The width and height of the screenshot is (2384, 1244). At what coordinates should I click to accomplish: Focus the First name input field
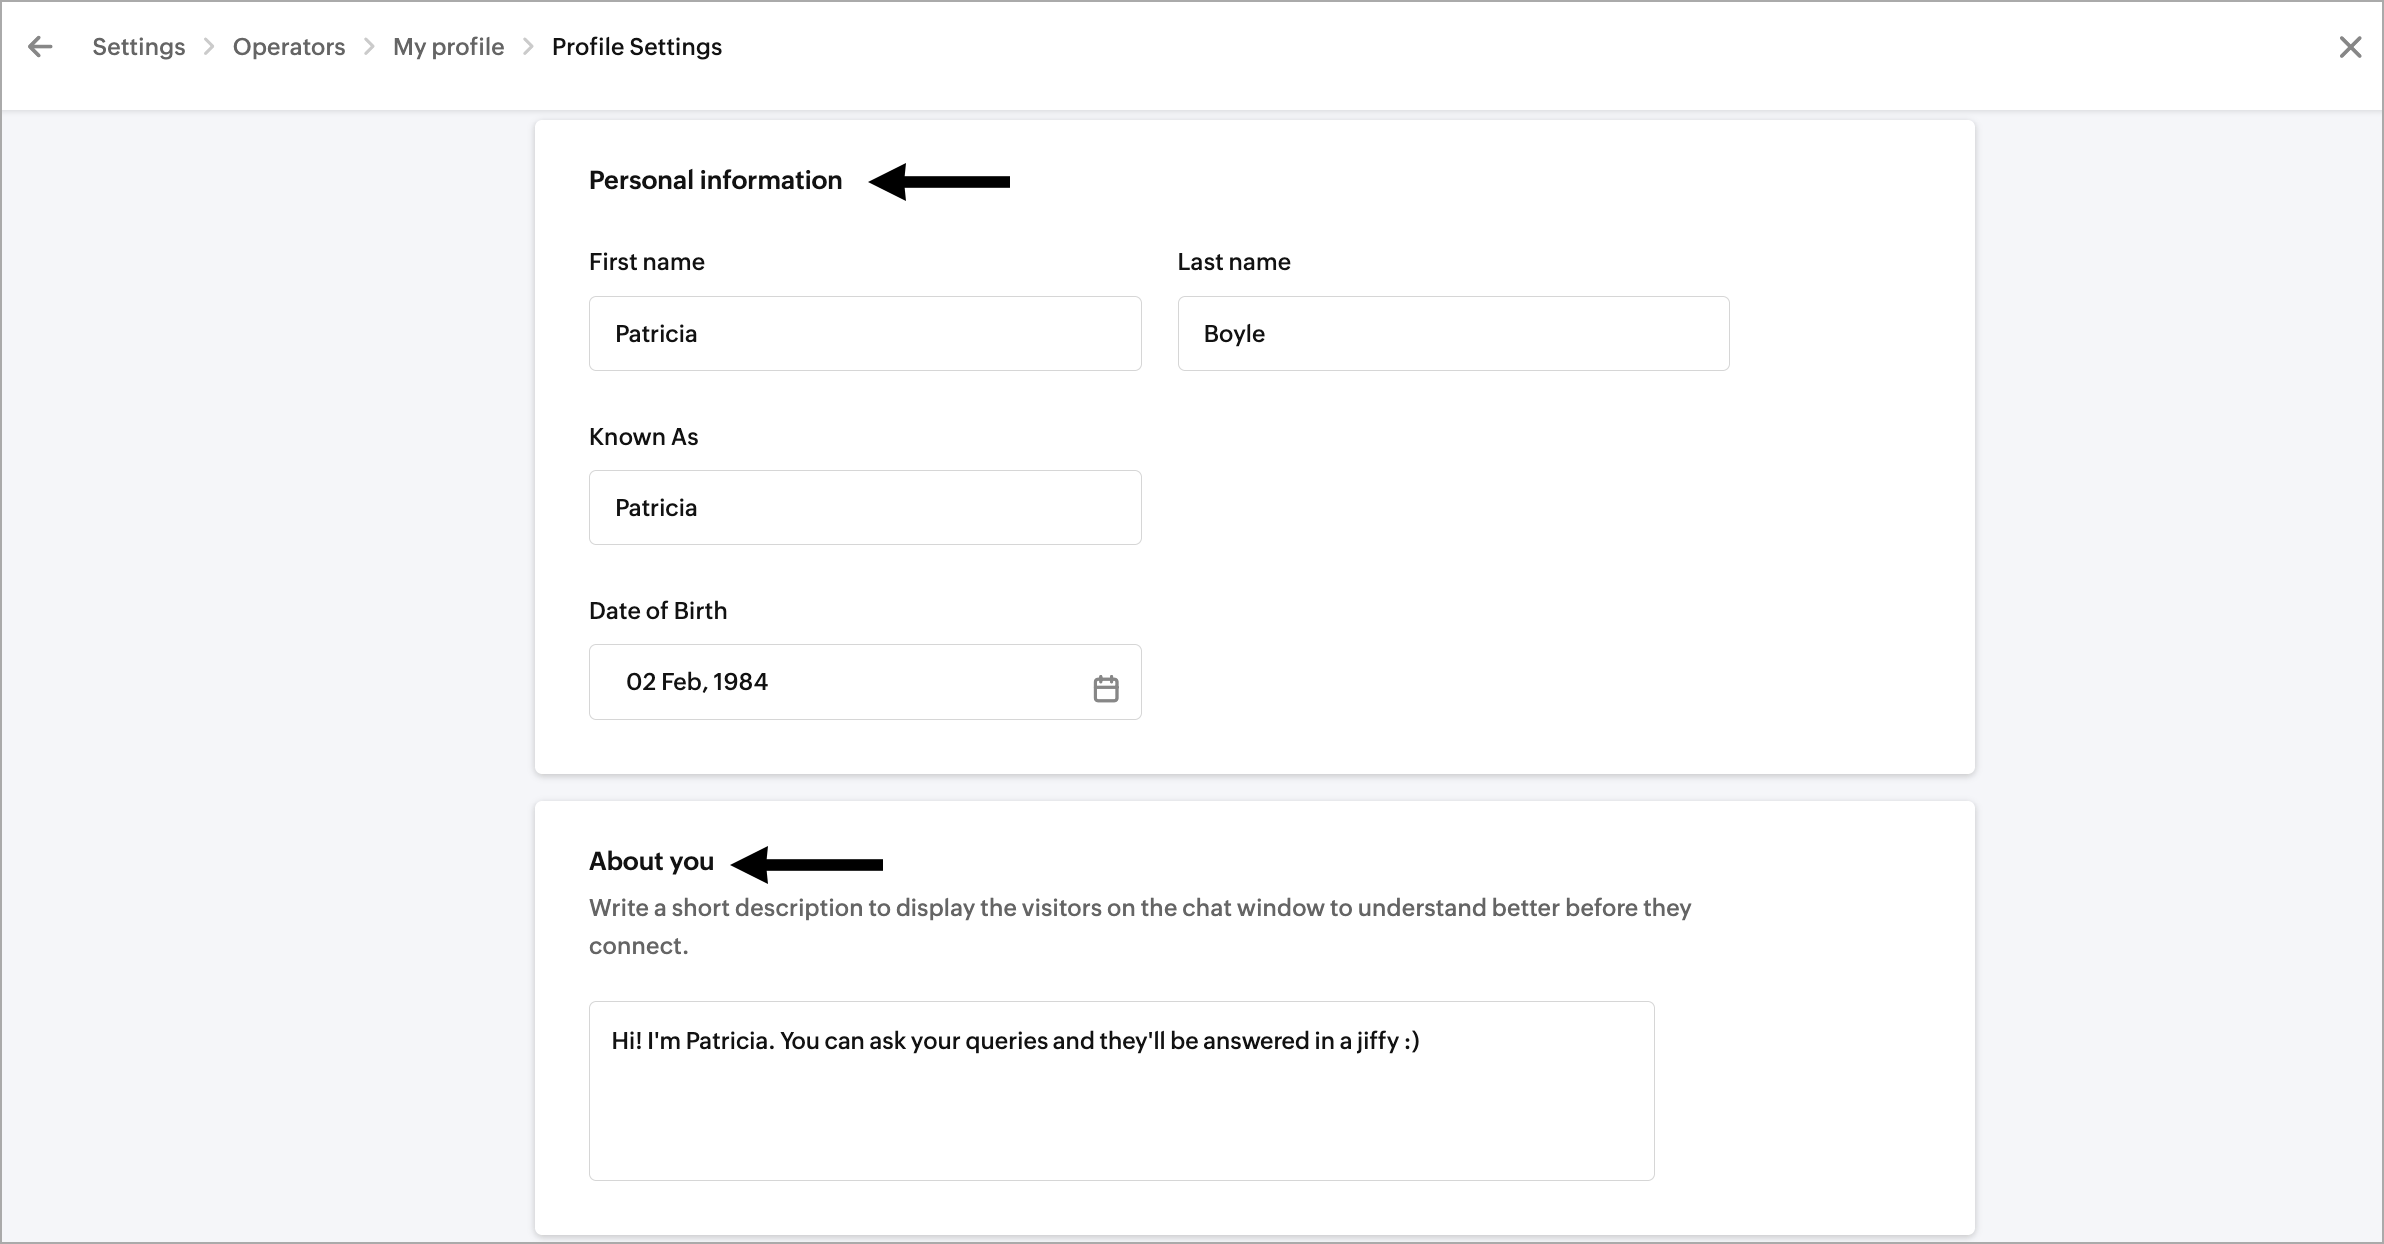pos(864,333)
